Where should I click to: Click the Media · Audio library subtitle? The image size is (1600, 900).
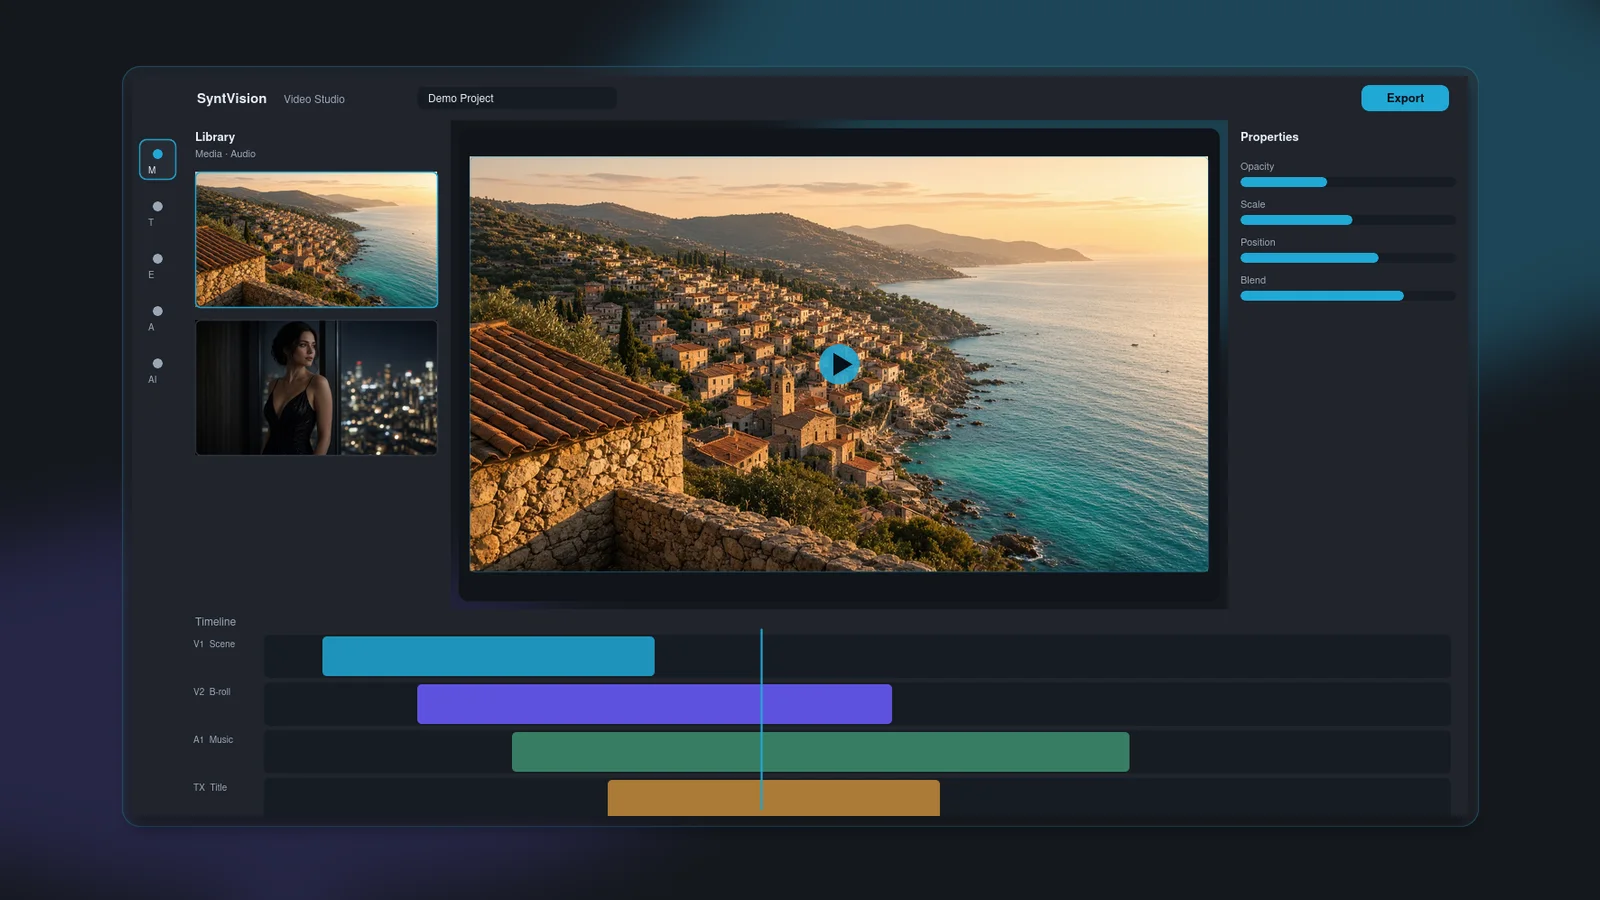225,154
